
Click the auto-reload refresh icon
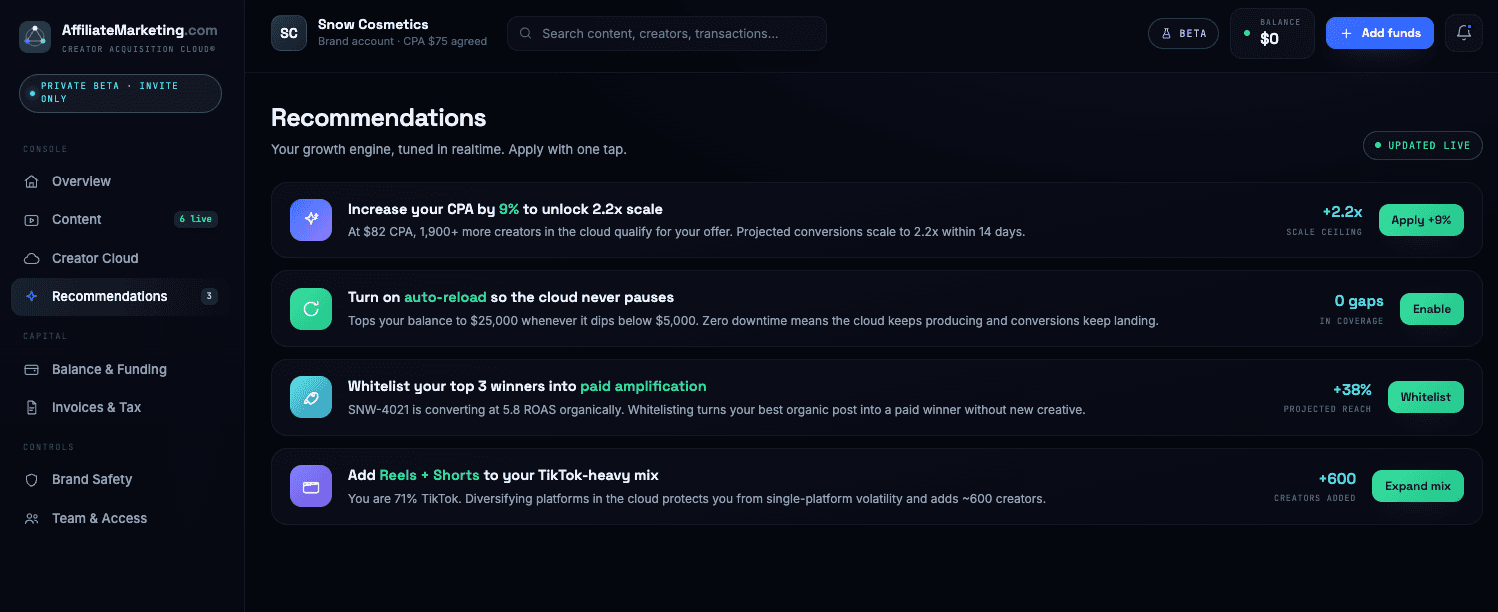(x=310, y=309)
